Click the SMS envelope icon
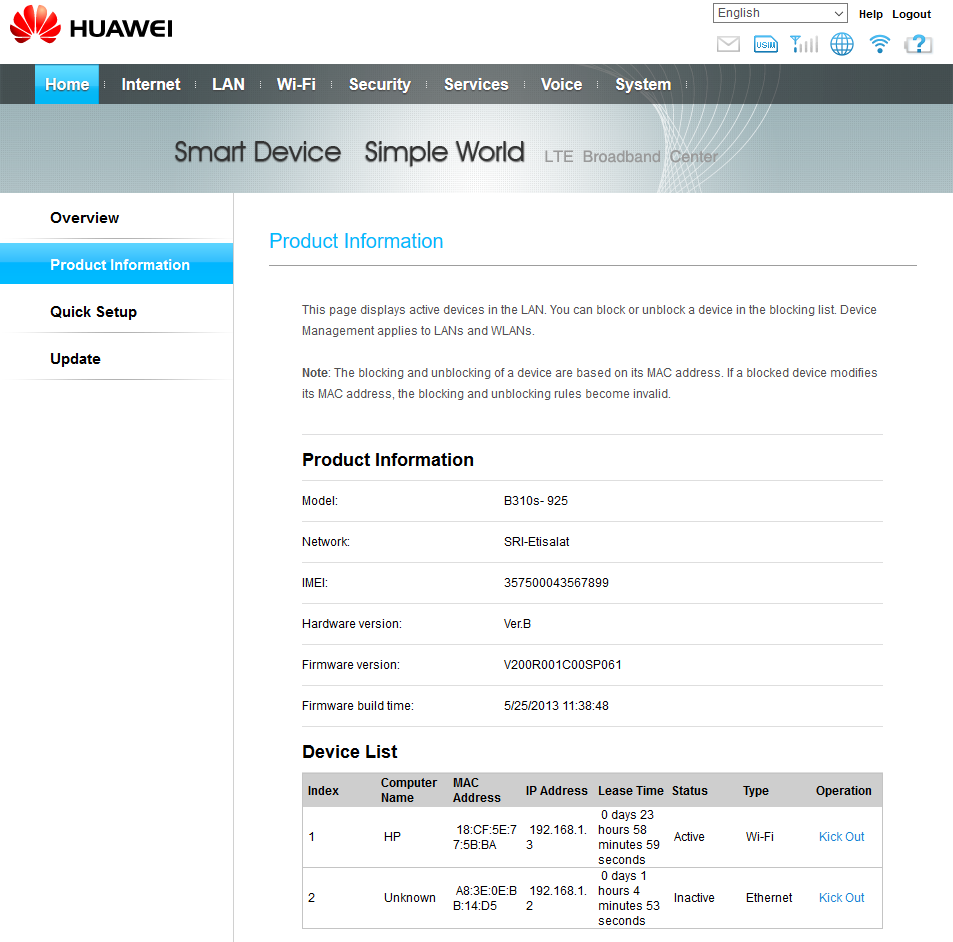Screen dimensions: 953x942 click(x=728, y=44)
